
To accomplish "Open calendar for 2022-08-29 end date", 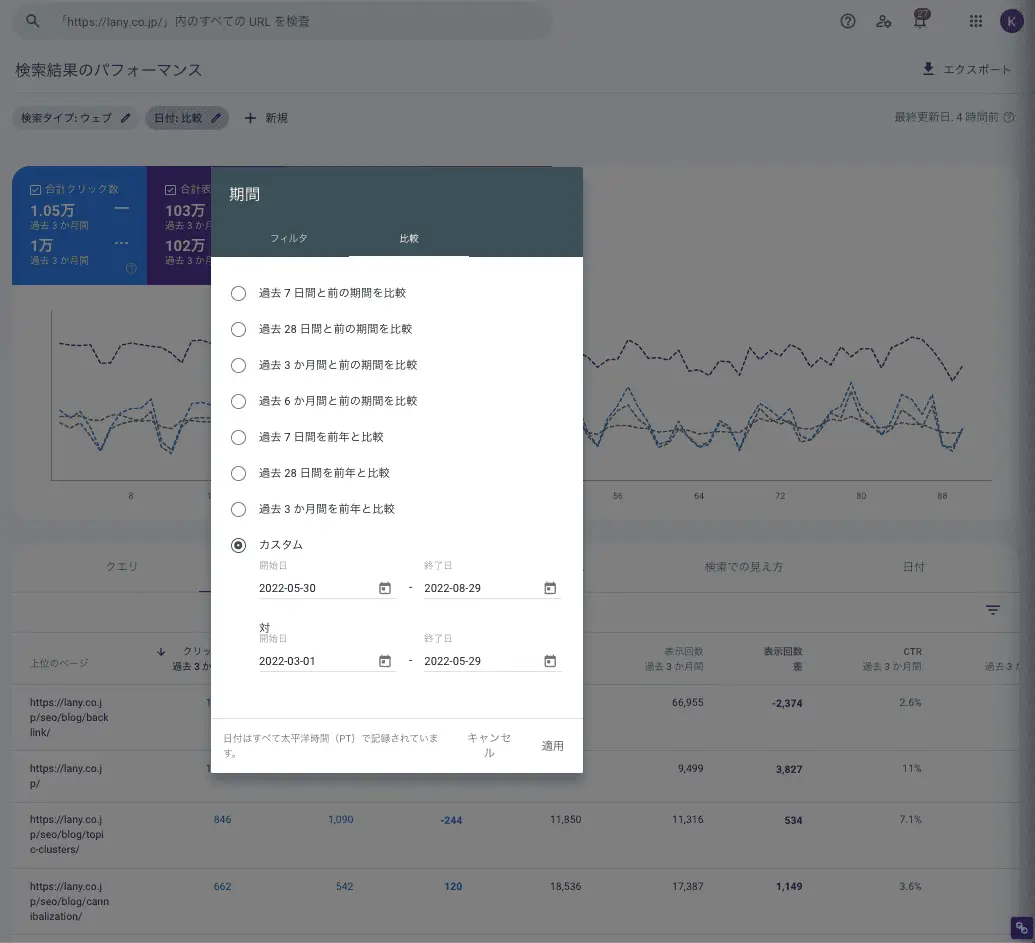I will (550, 588).
